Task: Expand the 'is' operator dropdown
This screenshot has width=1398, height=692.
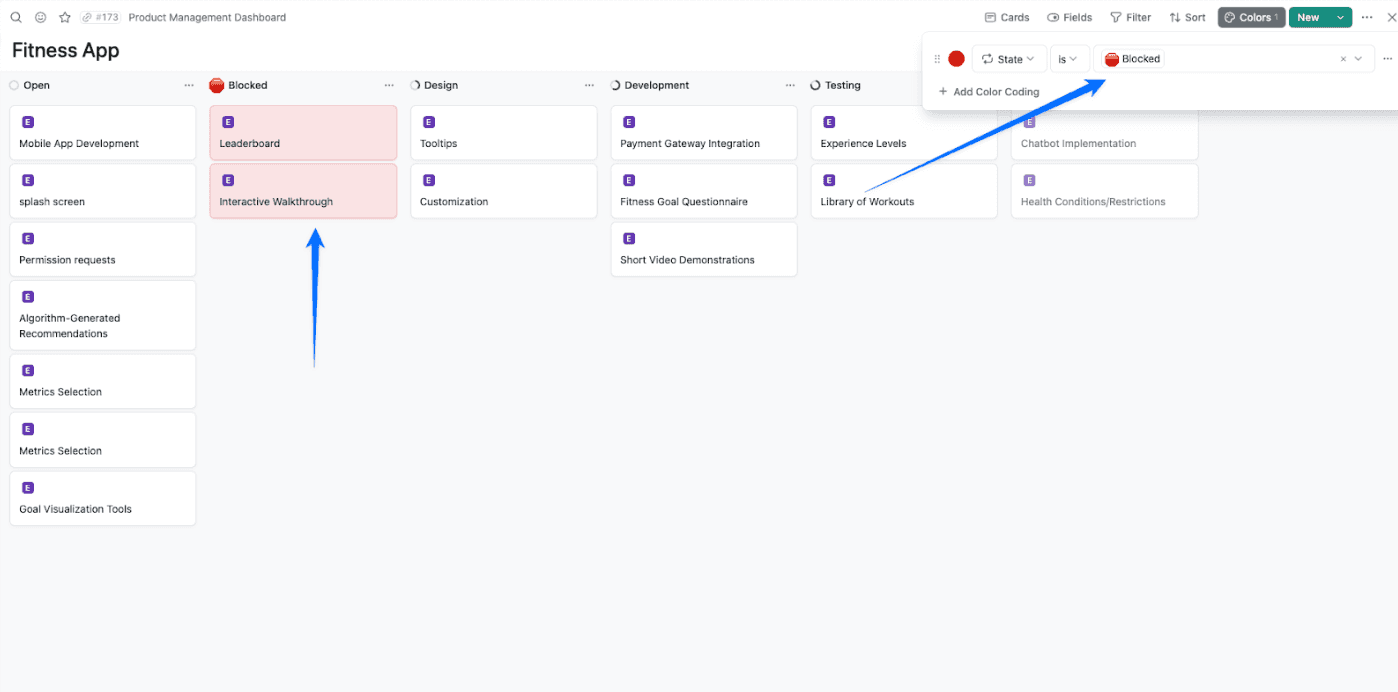Action: point(1070,58)
